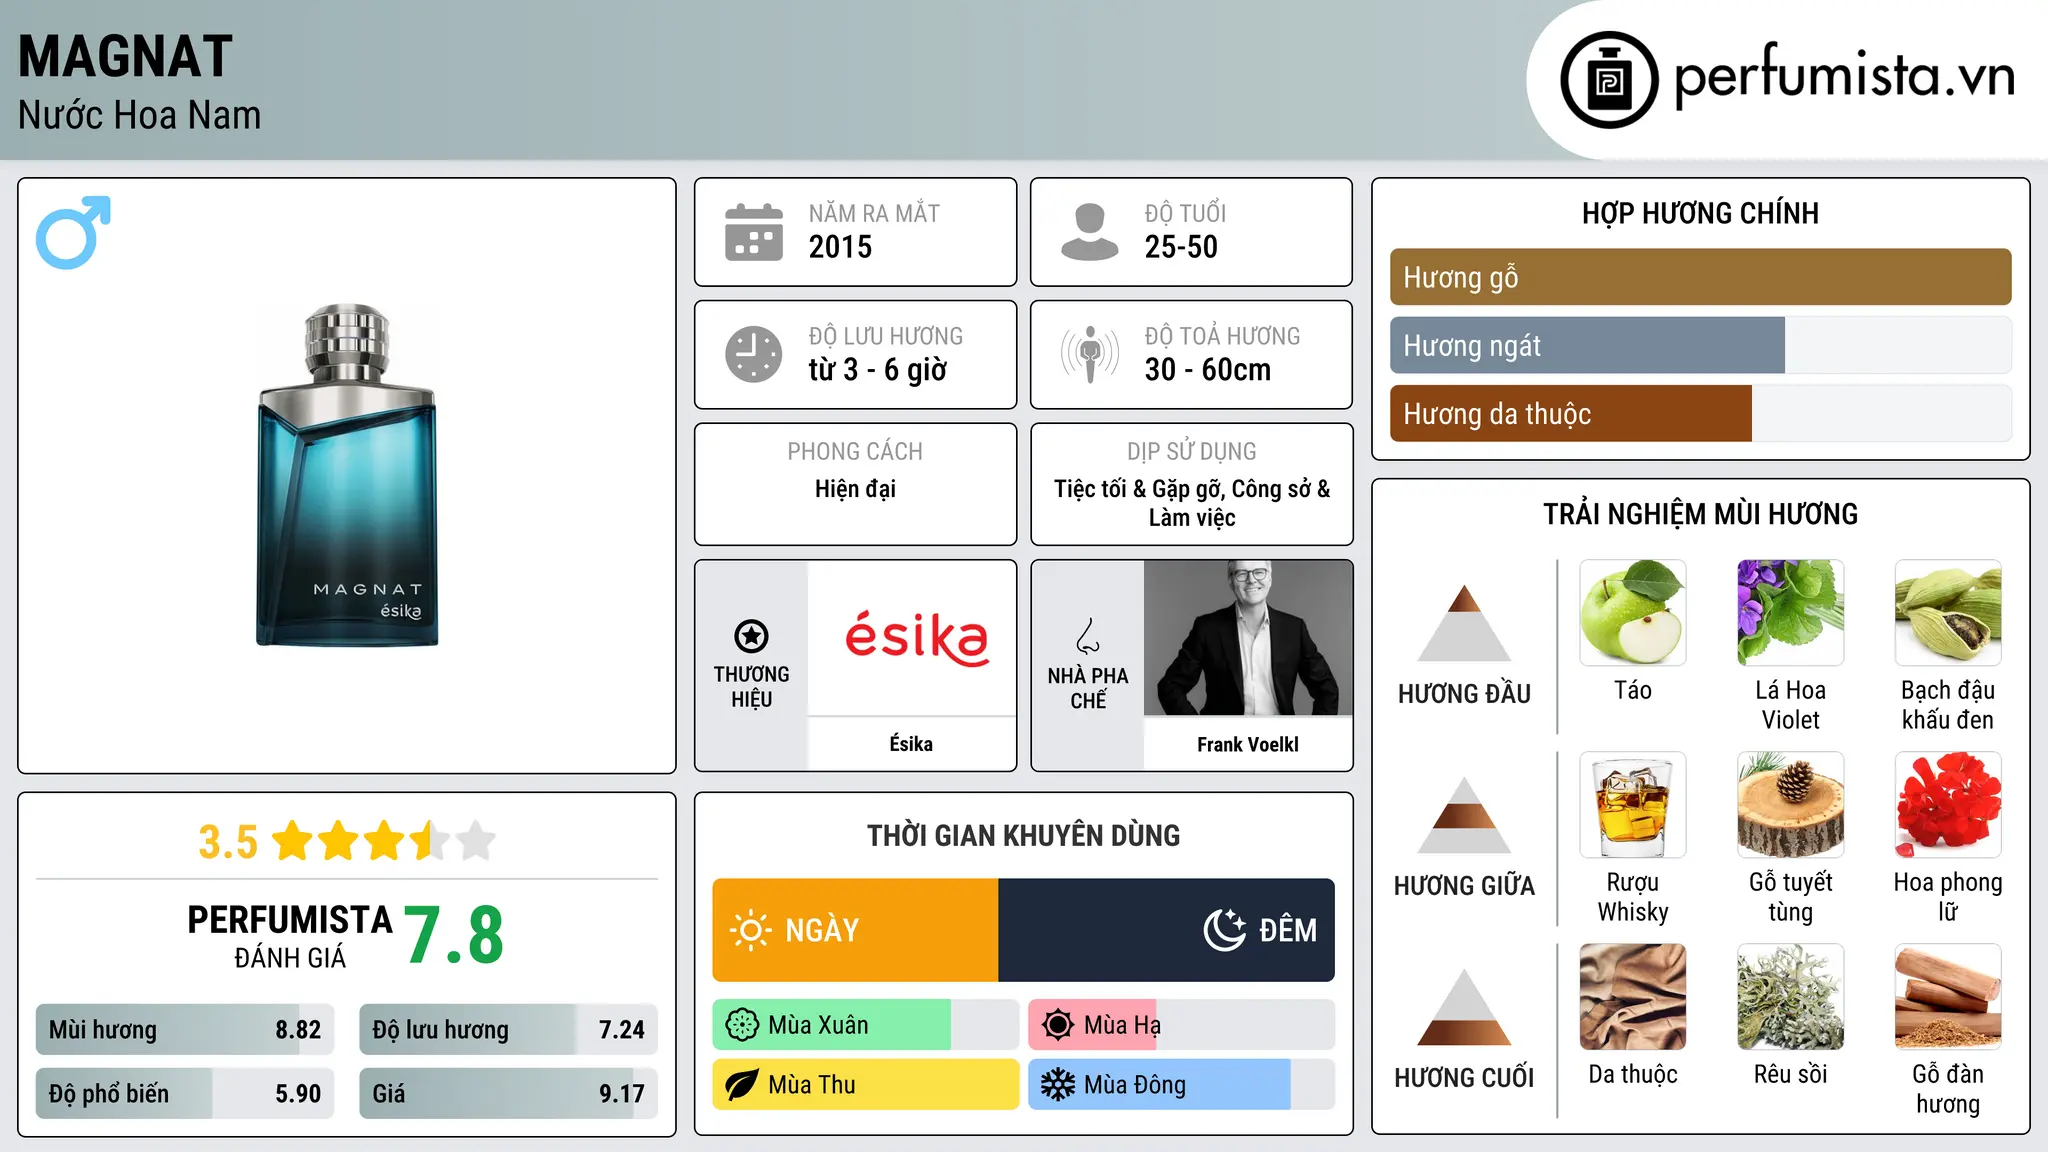Screen dimensions: 2048x1152
Task: Click the yellow Mùa Thu season bar
Action: (x=866, y=1085)
